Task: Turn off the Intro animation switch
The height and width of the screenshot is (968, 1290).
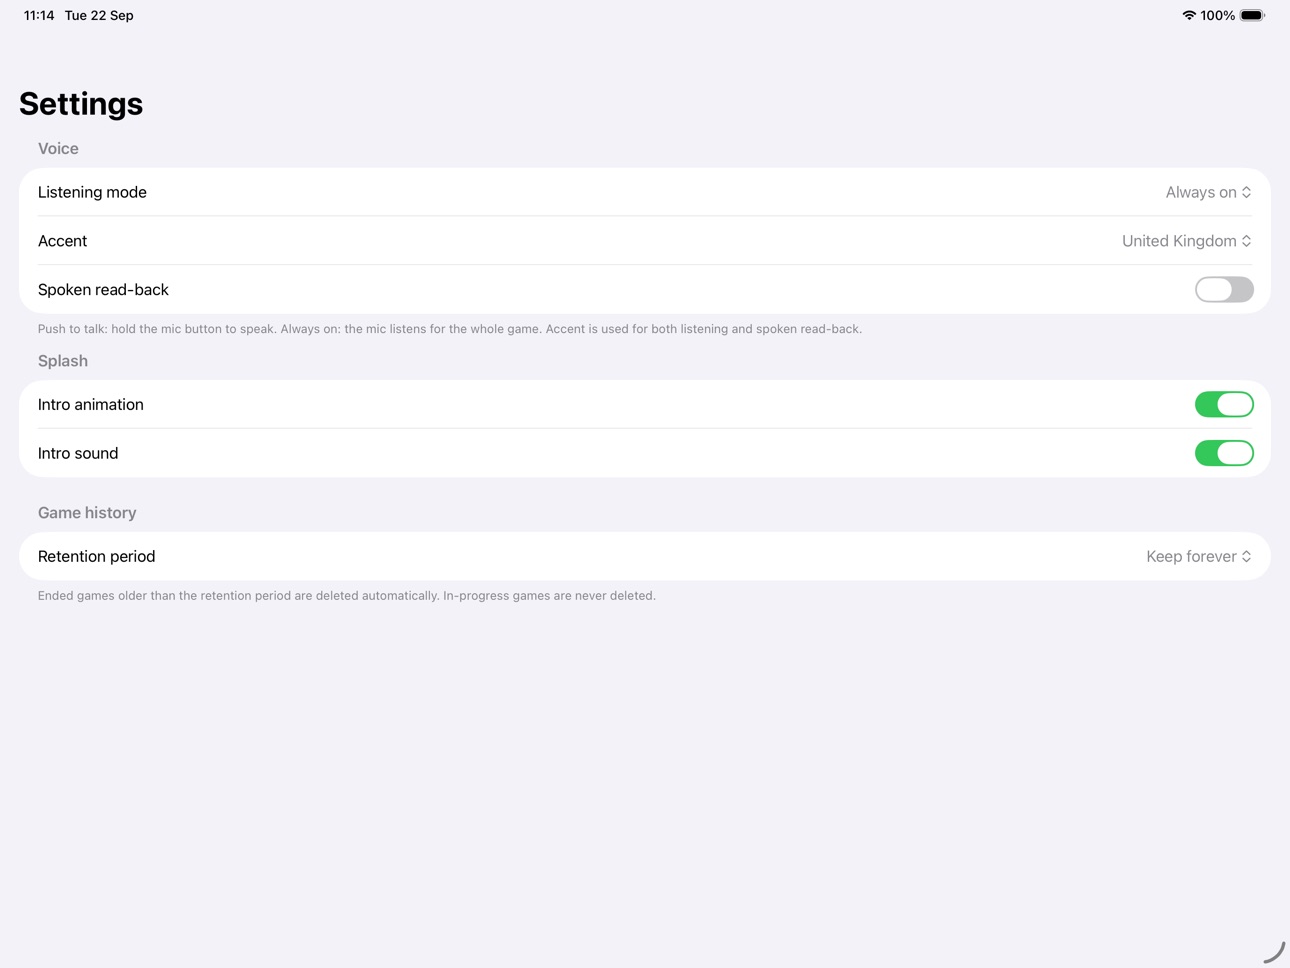Action: [x=1224, y=404]
